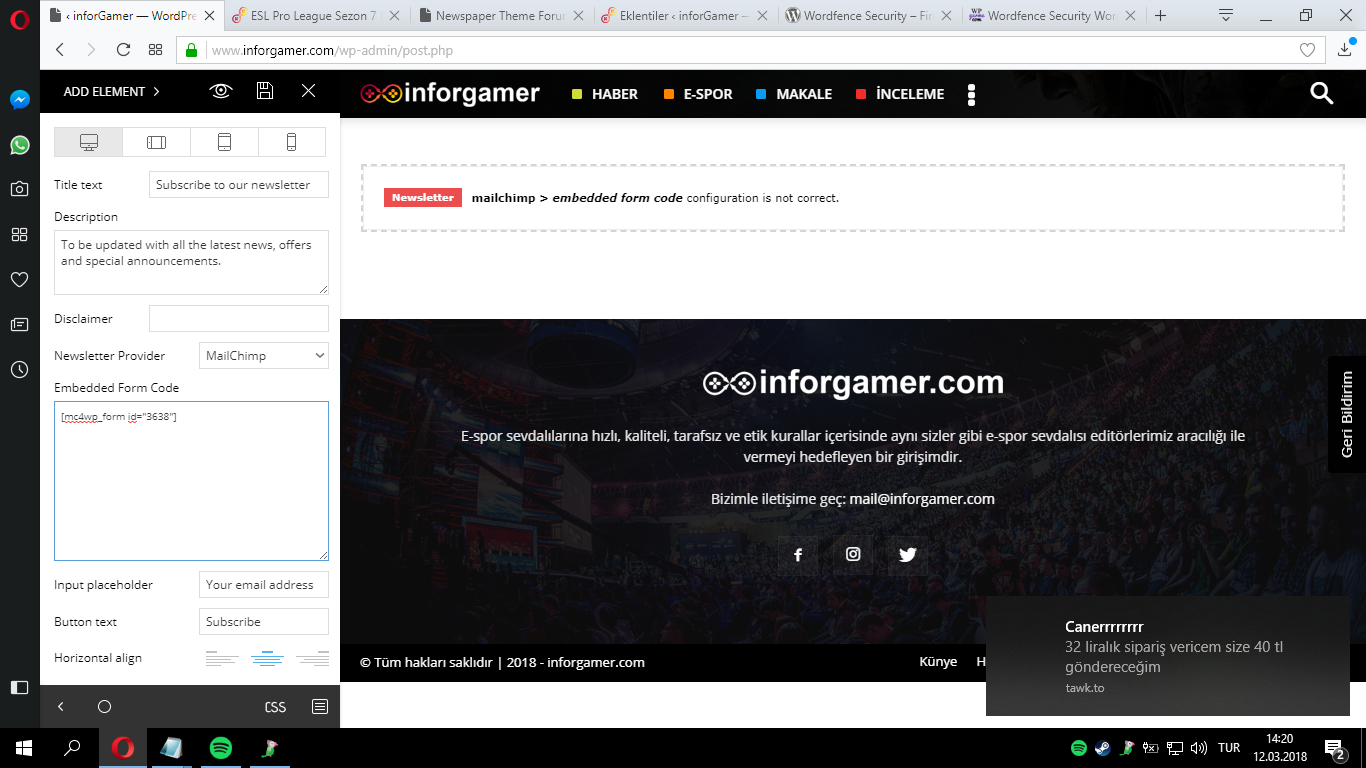
Task: Go back with the browser back arrow
Action: pyautogui.click(x=60, y=49)
